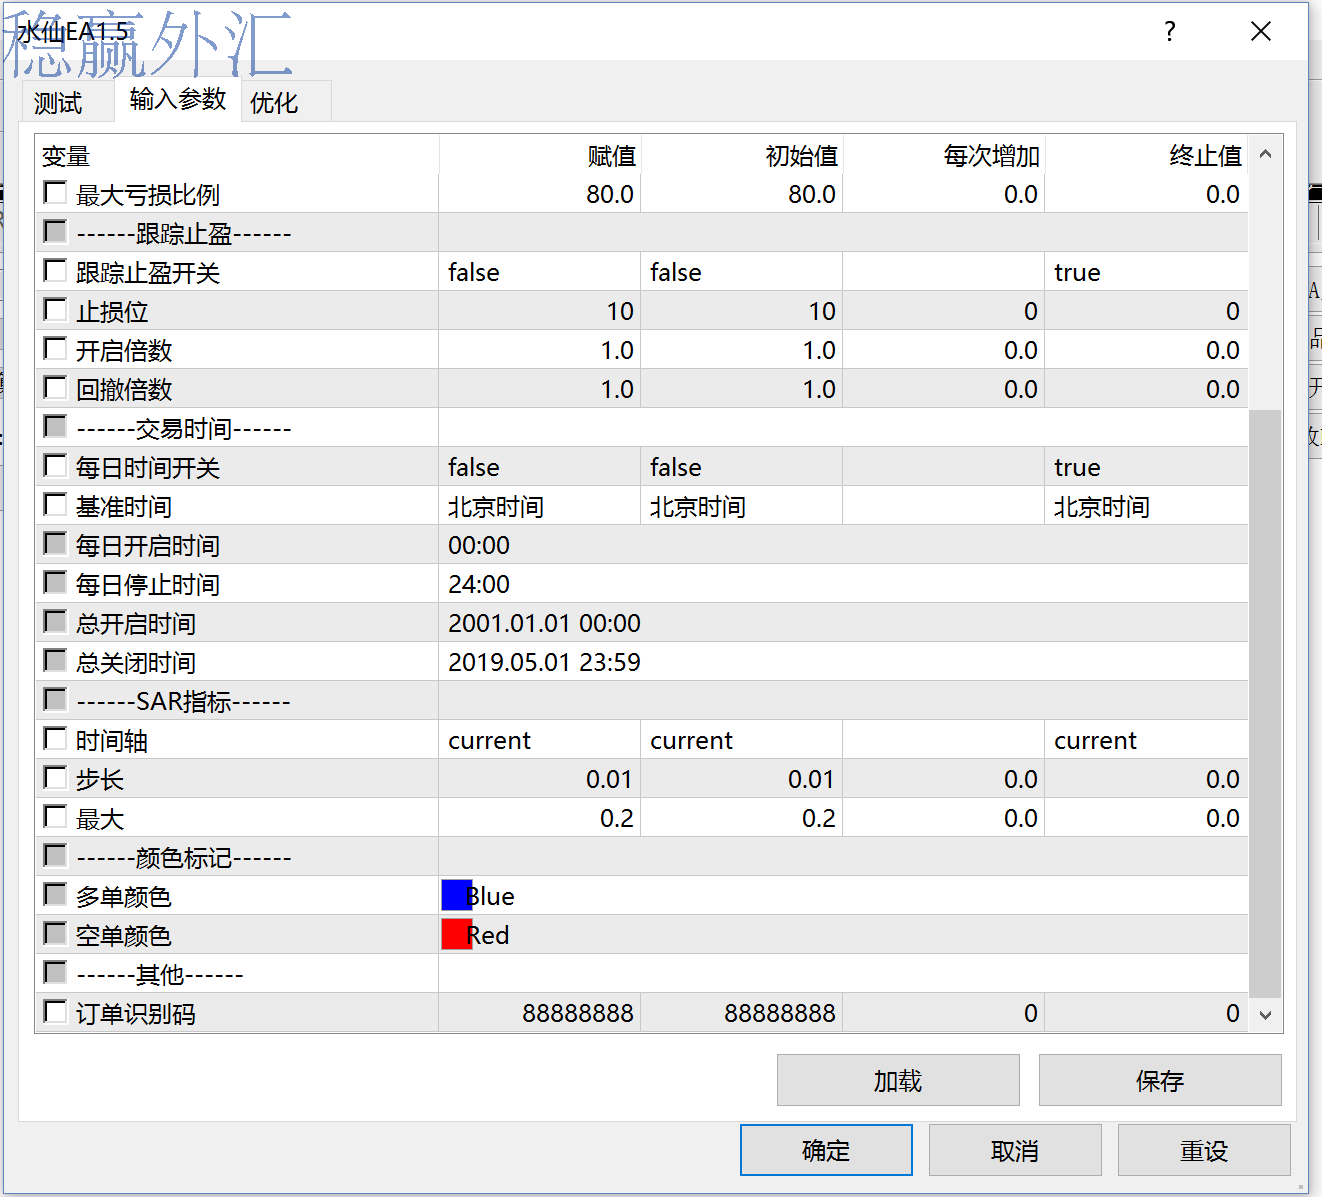Edit the 回撤倍数 value 1.0
This screenshot has height=1197, width=1322.
[539, 389]
